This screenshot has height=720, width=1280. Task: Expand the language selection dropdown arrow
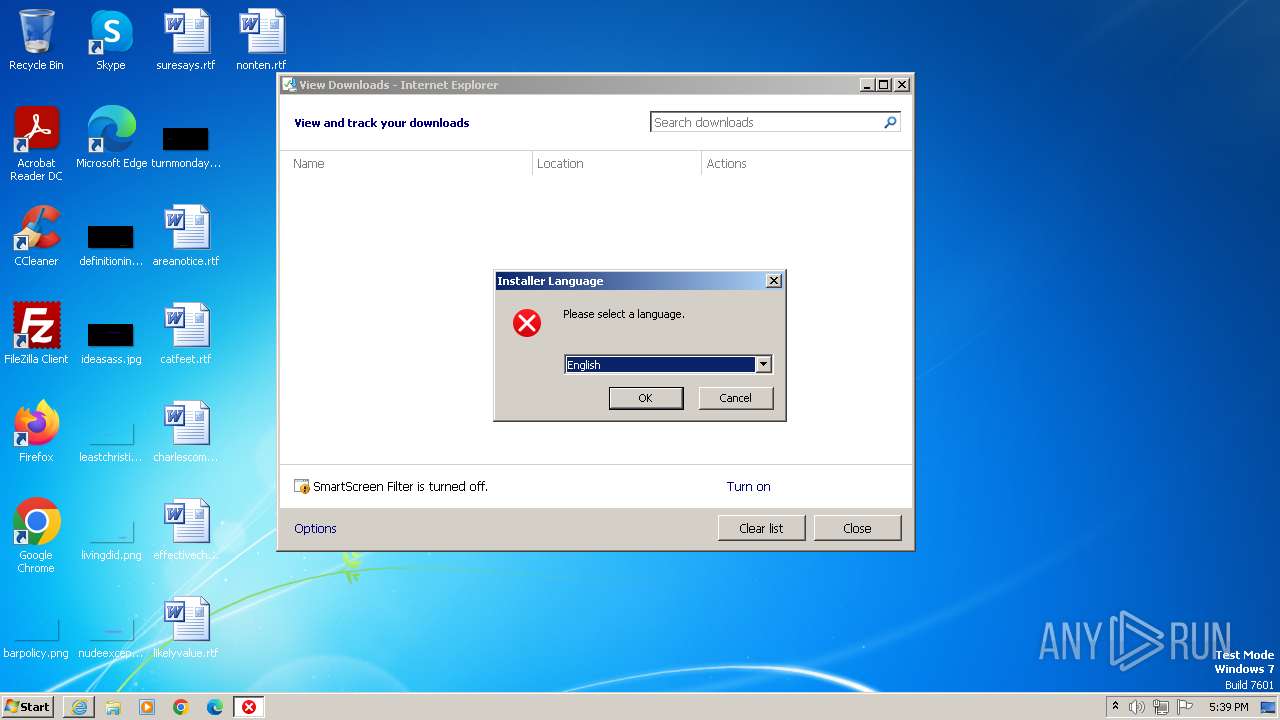click(x=763, y=365)
